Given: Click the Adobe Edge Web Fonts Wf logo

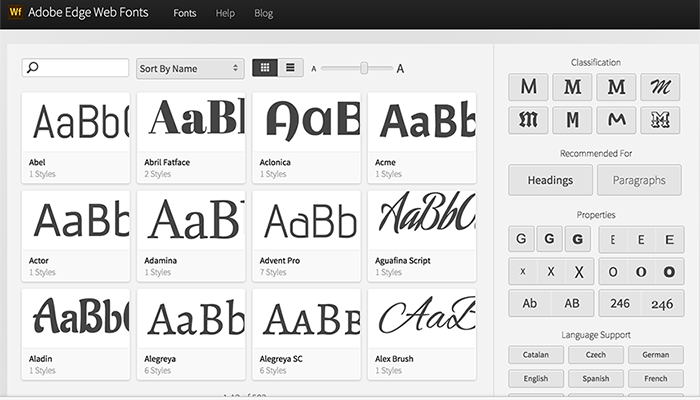Looking at the screenshot, I should (16, 12).
